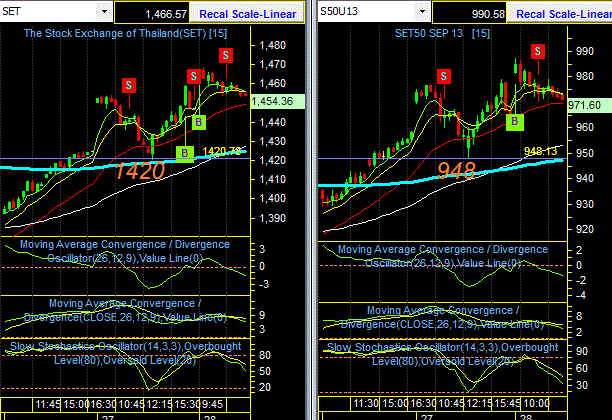
Task: Click the 9:45 time label on SET axis
Action: tap(212, 404)
